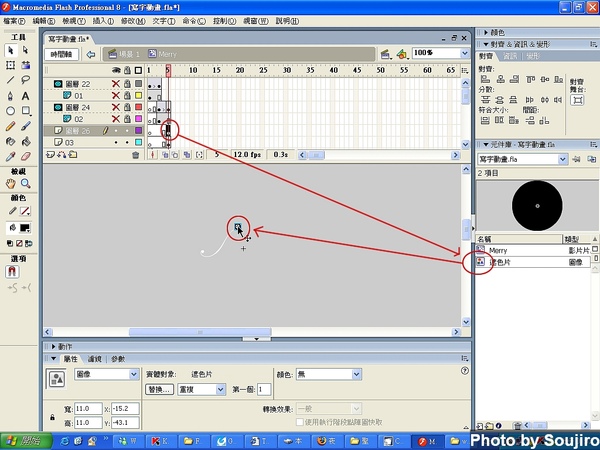The height and width of the screenshot is (450, 600).
Task: Expand the 顏色 panel at top right
Action: click(486, 33)
